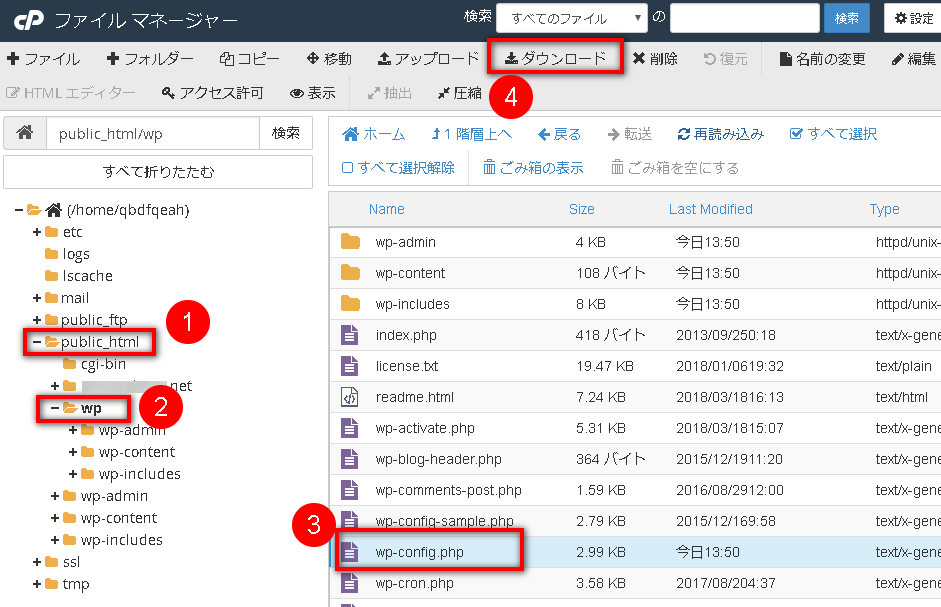
Task: Collapse the /home/qbdfqeah root tree node
Action: tap(19, 210)
